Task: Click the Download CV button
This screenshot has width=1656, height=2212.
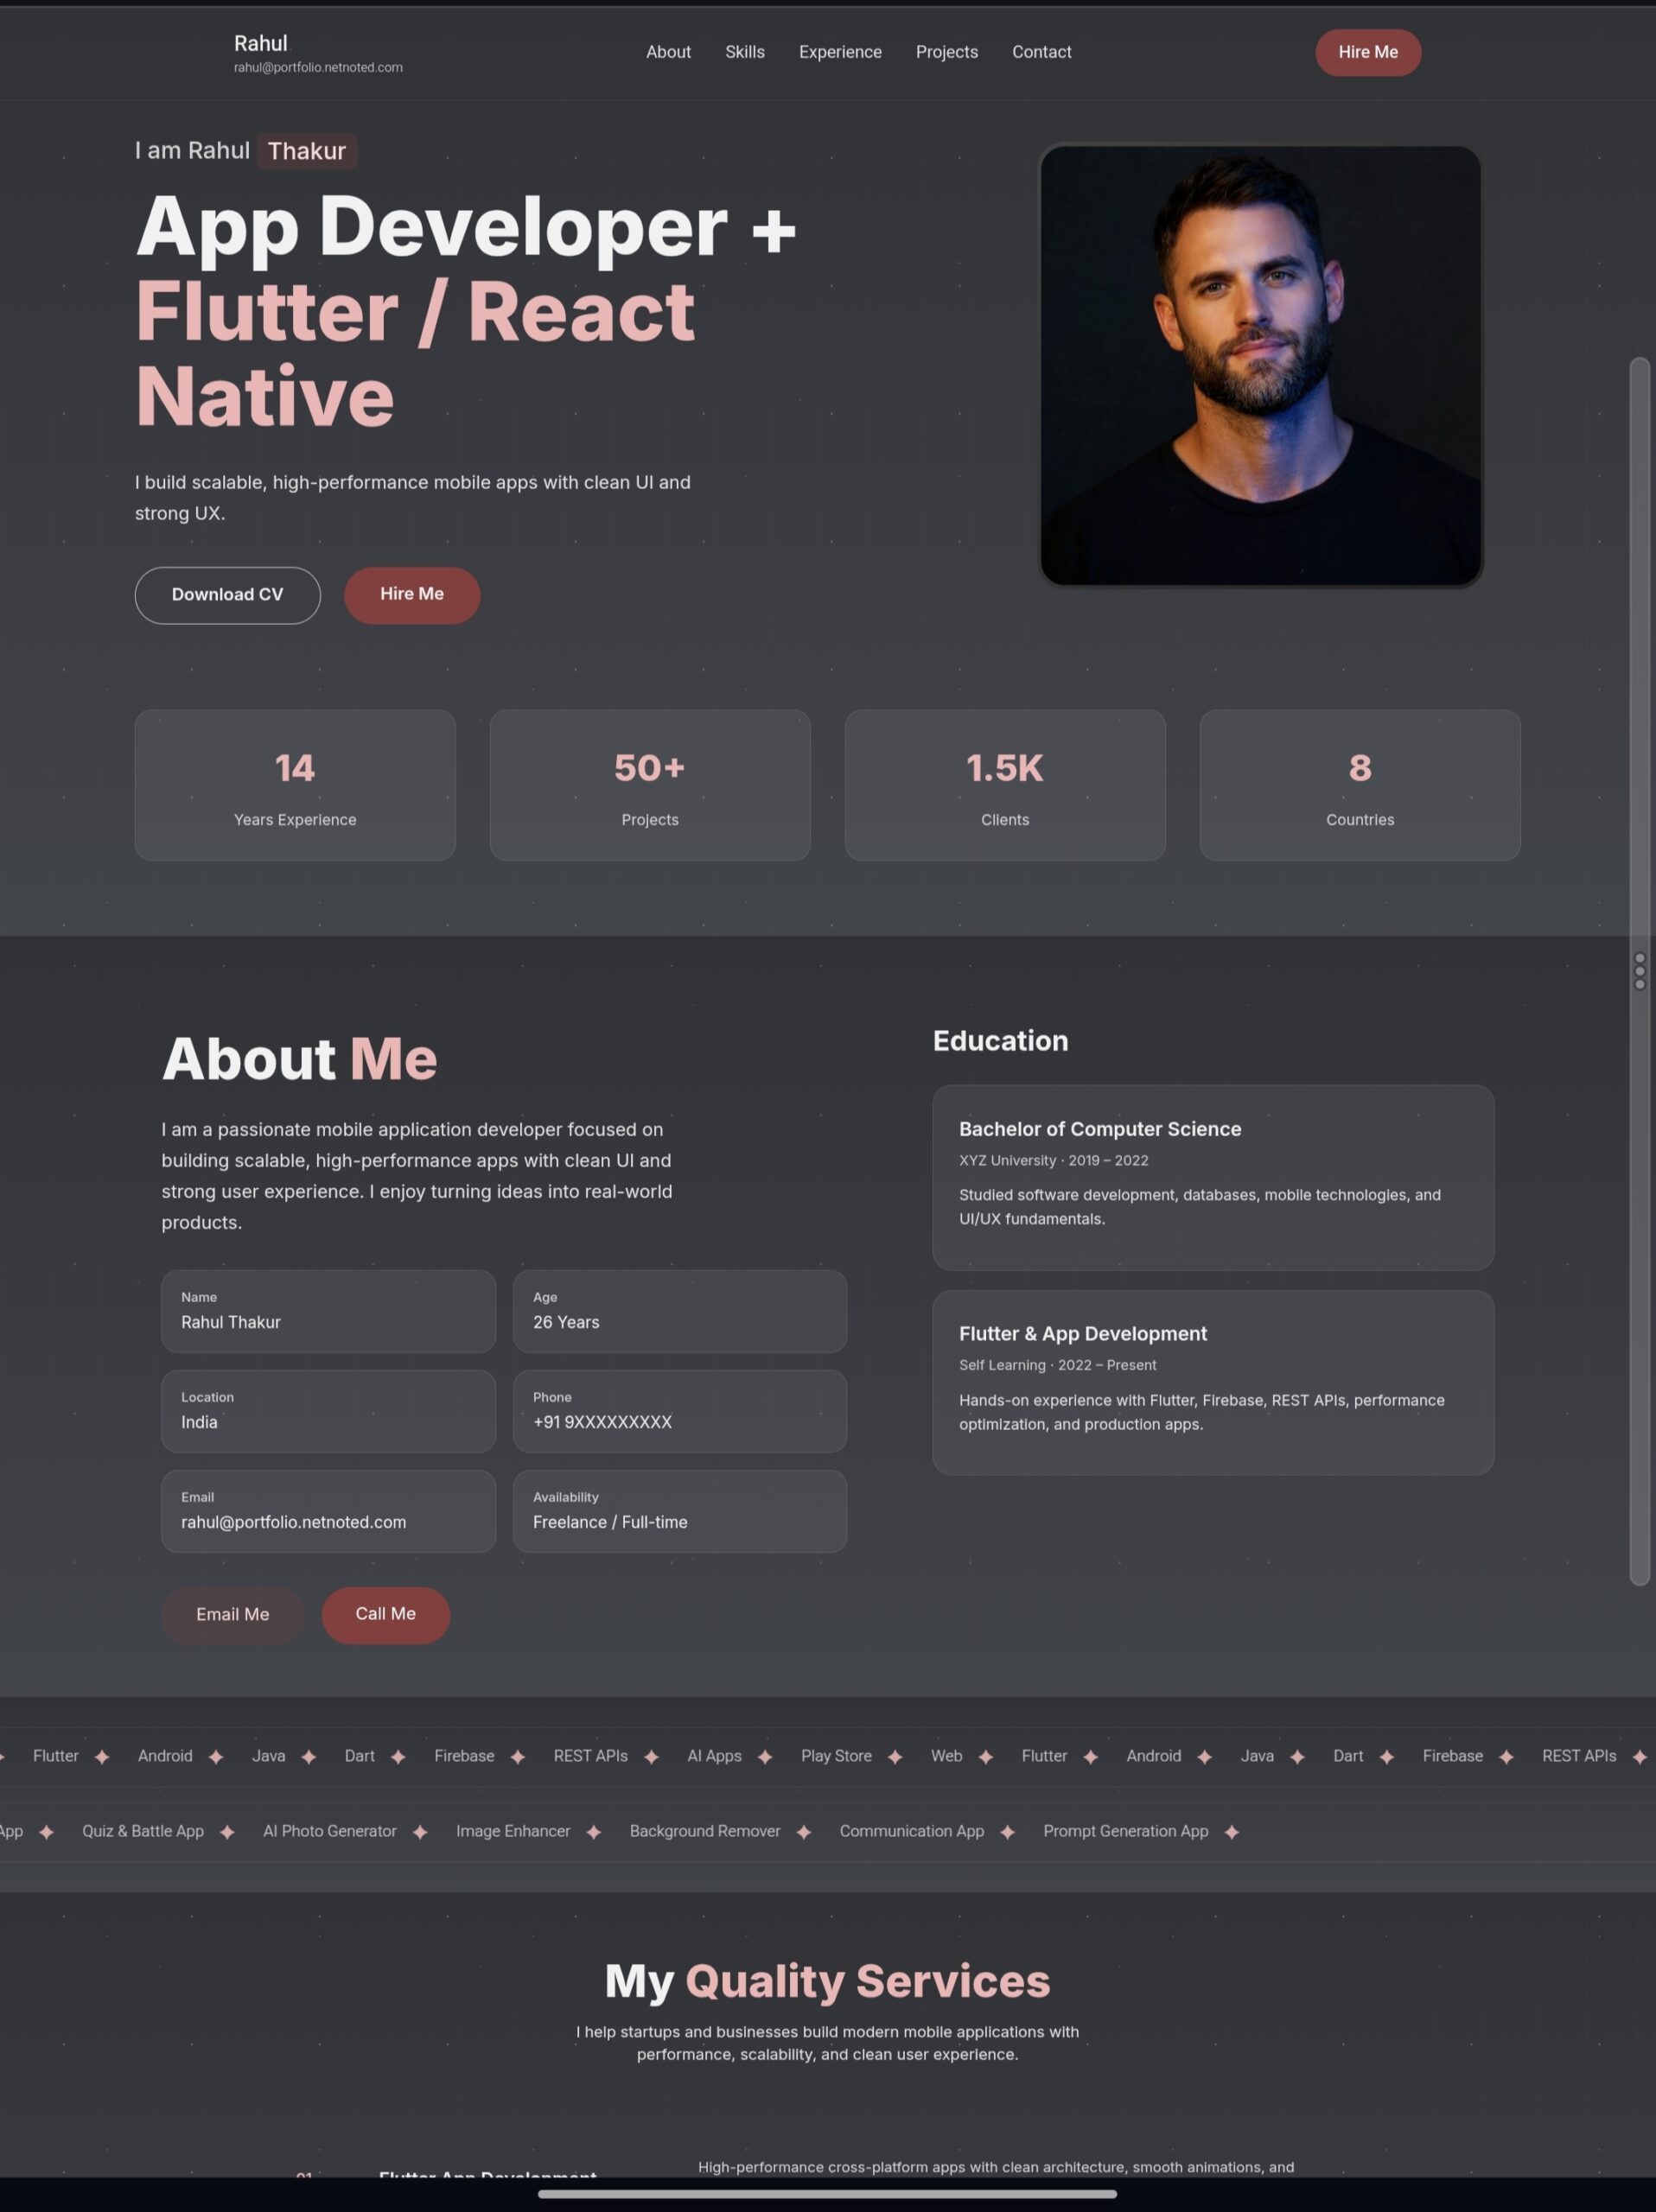Action: click(x=227, y=595)
